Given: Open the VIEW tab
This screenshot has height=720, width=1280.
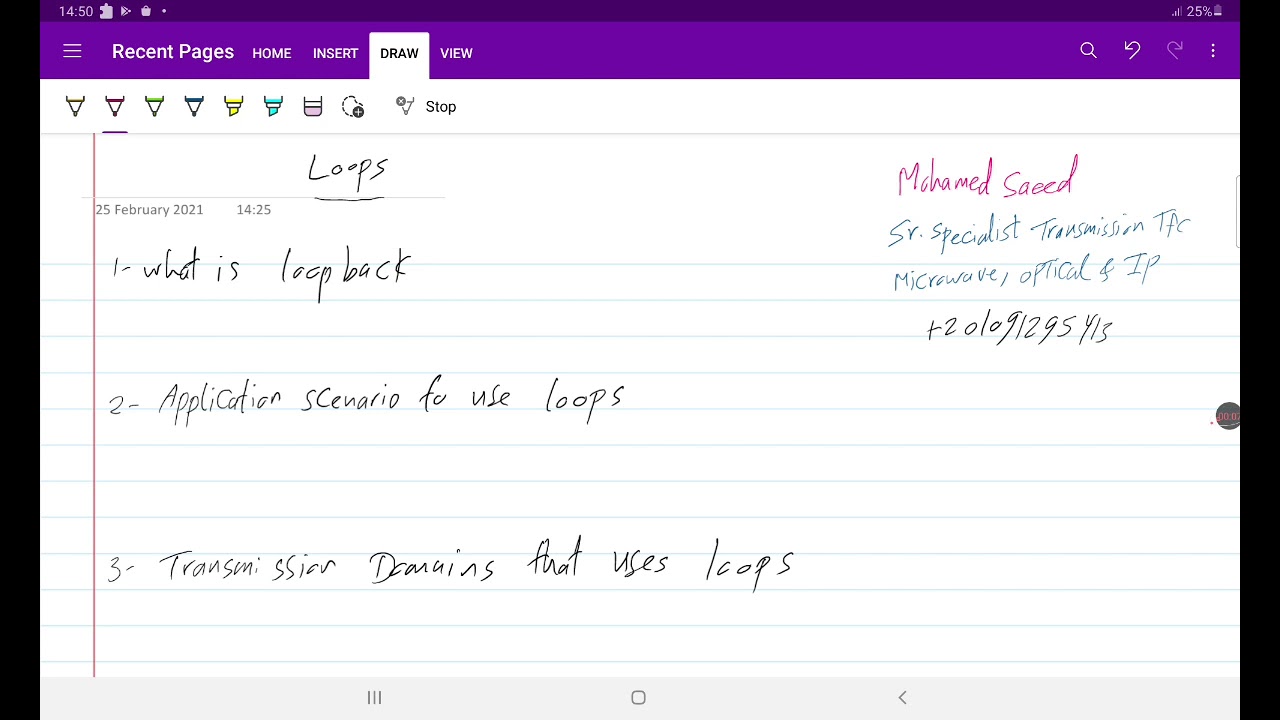Looking at the screenshot, I should 456,53.
